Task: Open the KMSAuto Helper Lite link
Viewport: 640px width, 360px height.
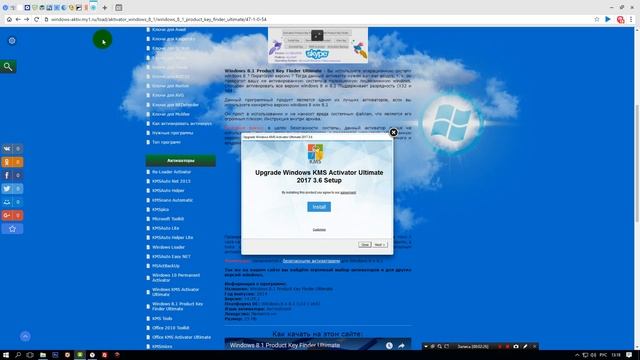Action: coord(173,238)
